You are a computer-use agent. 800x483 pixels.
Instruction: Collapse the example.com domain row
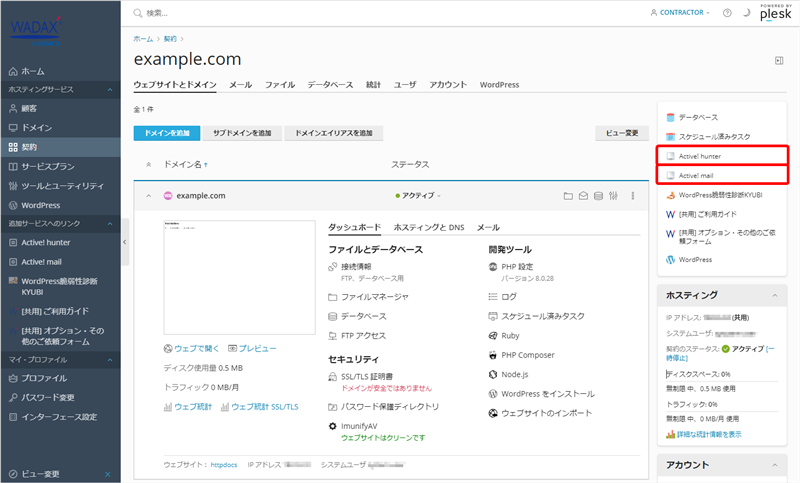pos(149,196)
